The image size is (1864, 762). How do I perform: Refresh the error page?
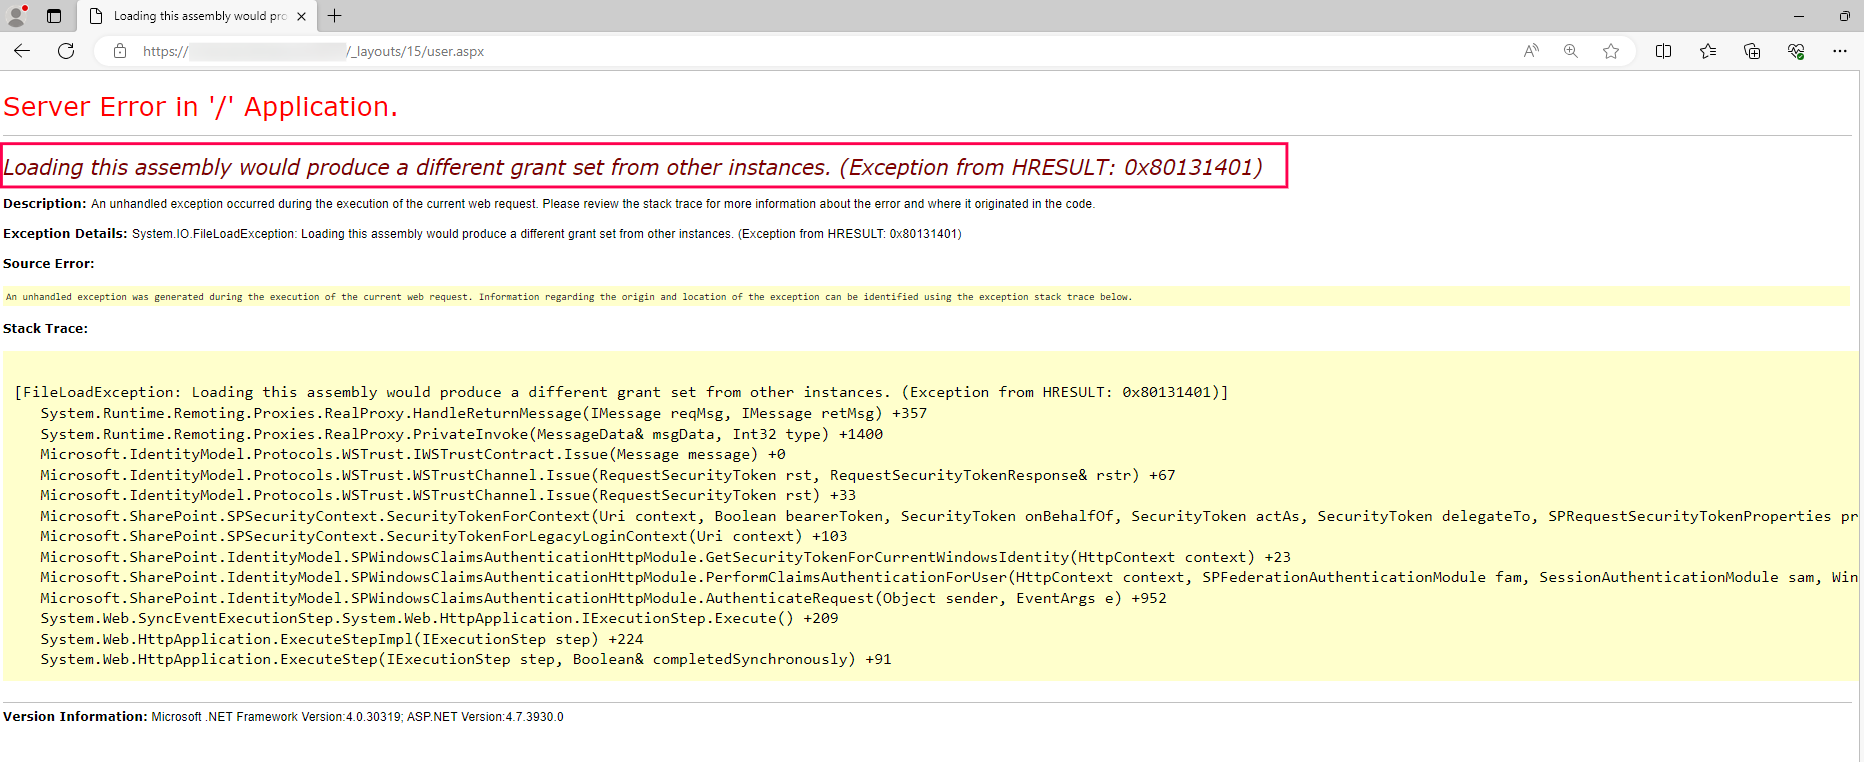click(x=66, y=51)
